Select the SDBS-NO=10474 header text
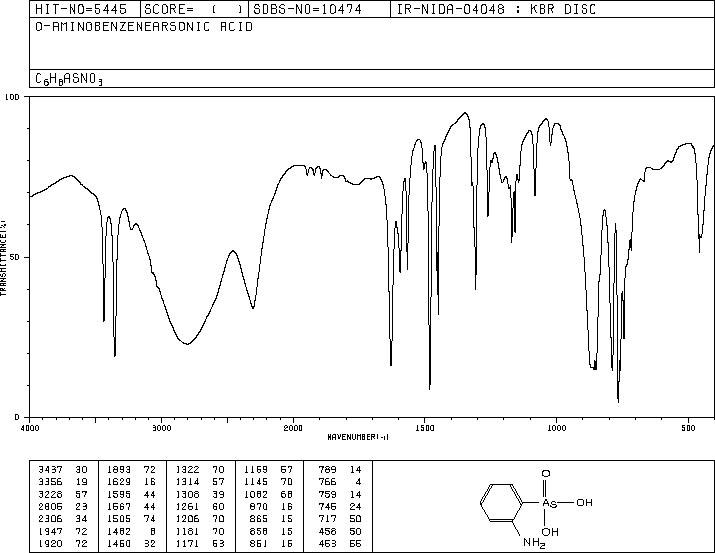The image size is (715, 553). pyautogui.click(x=307, y=9)
